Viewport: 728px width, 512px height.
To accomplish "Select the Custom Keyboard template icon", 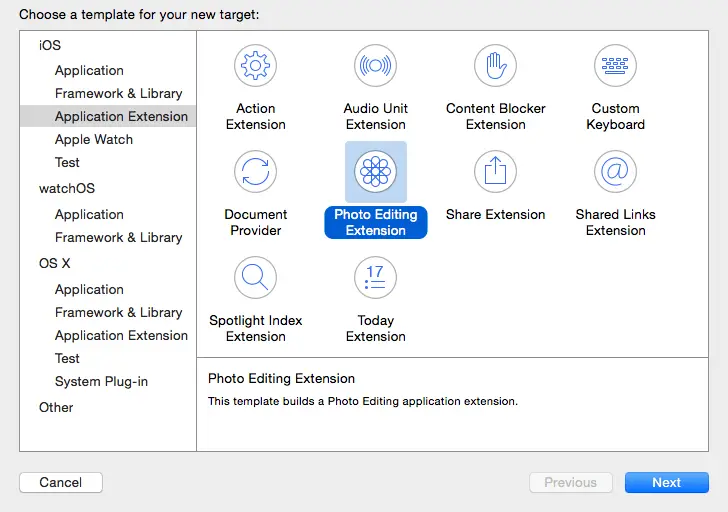I will coord(615,66).
